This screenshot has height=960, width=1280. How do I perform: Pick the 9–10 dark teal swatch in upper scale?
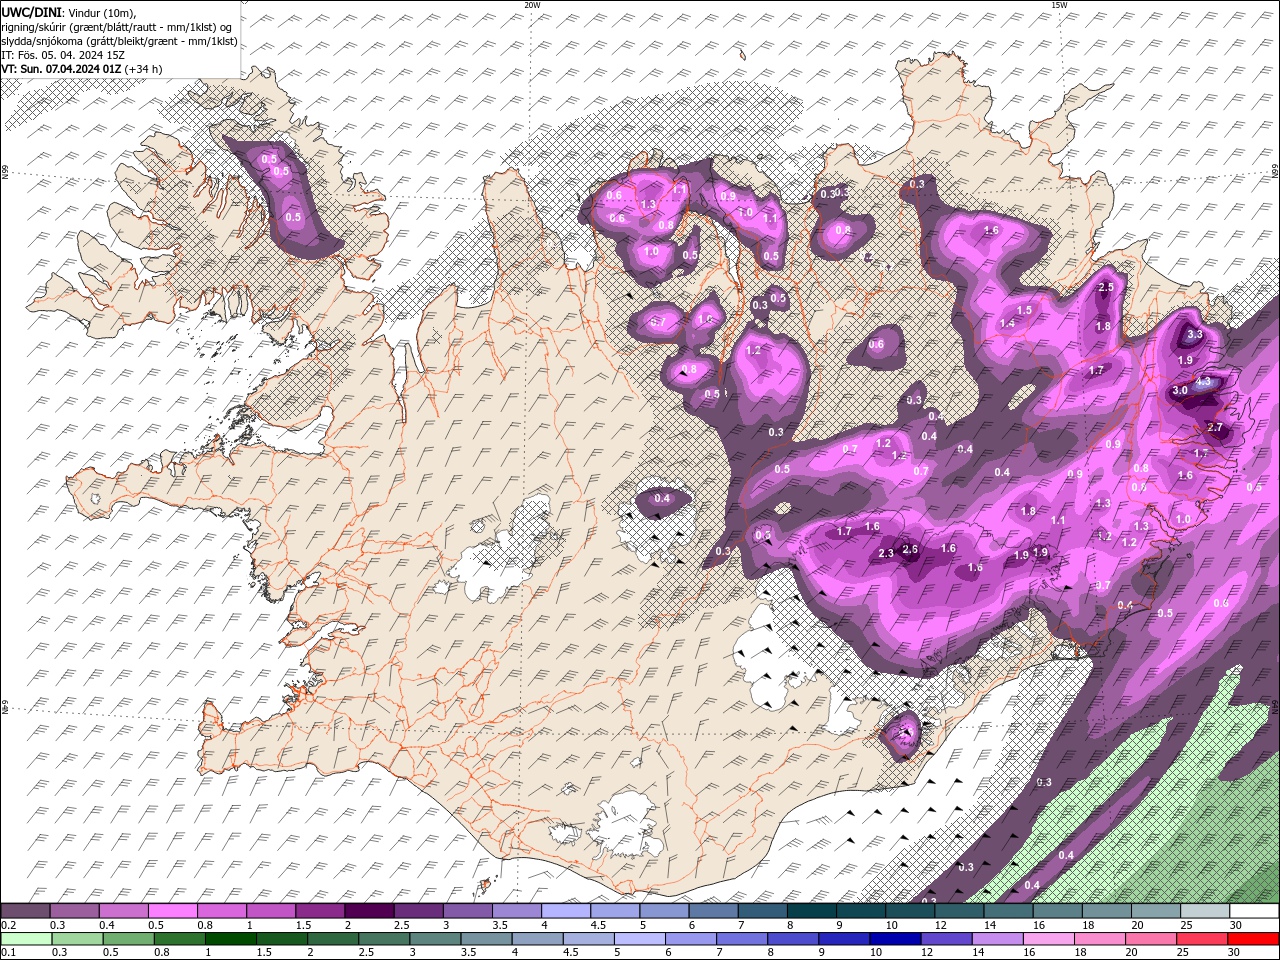tap(859, 911)
